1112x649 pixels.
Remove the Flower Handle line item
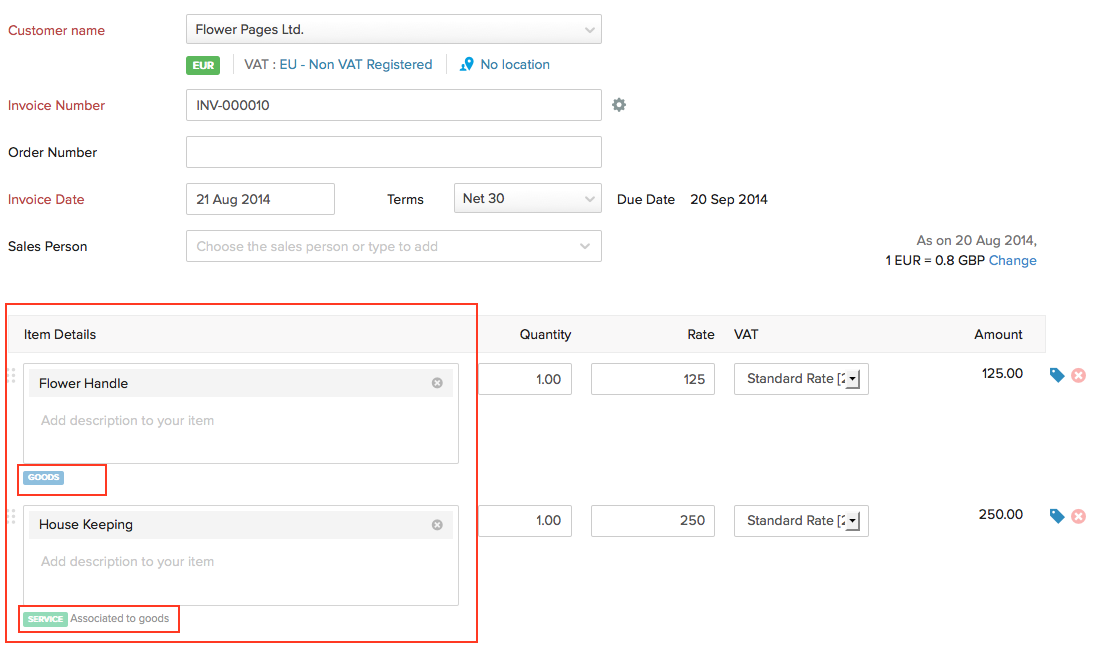click(1079, 376)
